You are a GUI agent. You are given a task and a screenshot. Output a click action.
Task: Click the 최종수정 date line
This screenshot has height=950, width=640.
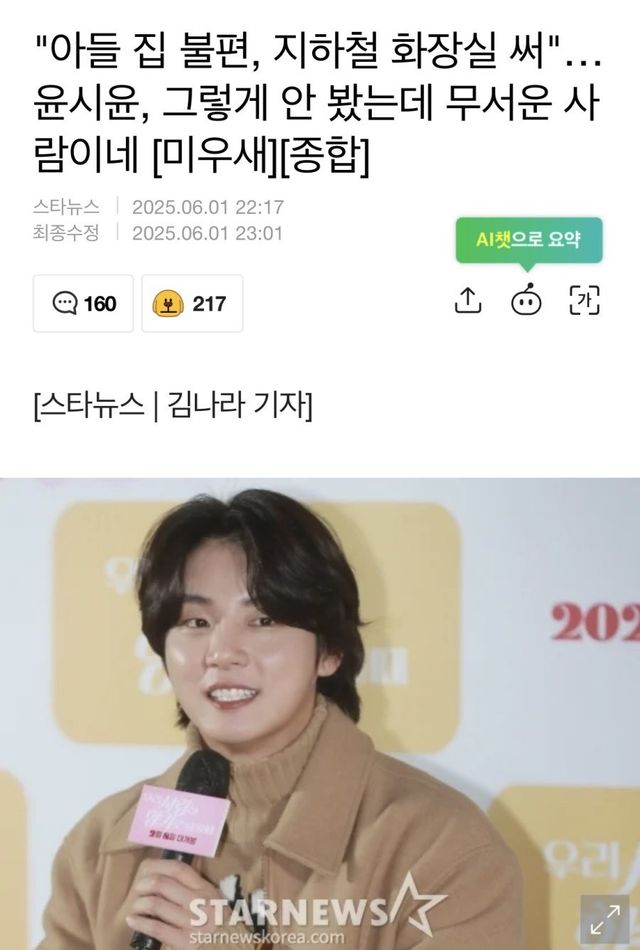pyautogui.click(x=158, y=233)
